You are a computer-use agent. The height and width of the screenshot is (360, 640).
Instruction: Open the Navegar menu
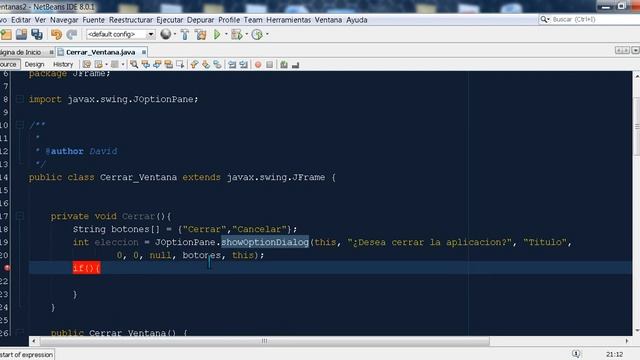[64, 20]
